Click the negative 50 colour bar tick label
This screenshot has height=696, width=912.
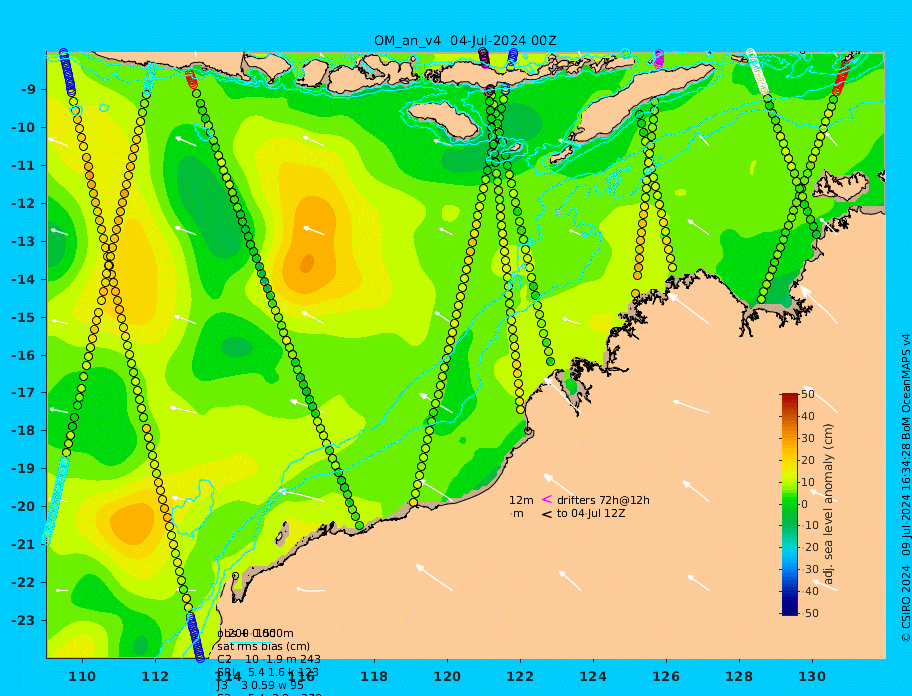[808, 613]
